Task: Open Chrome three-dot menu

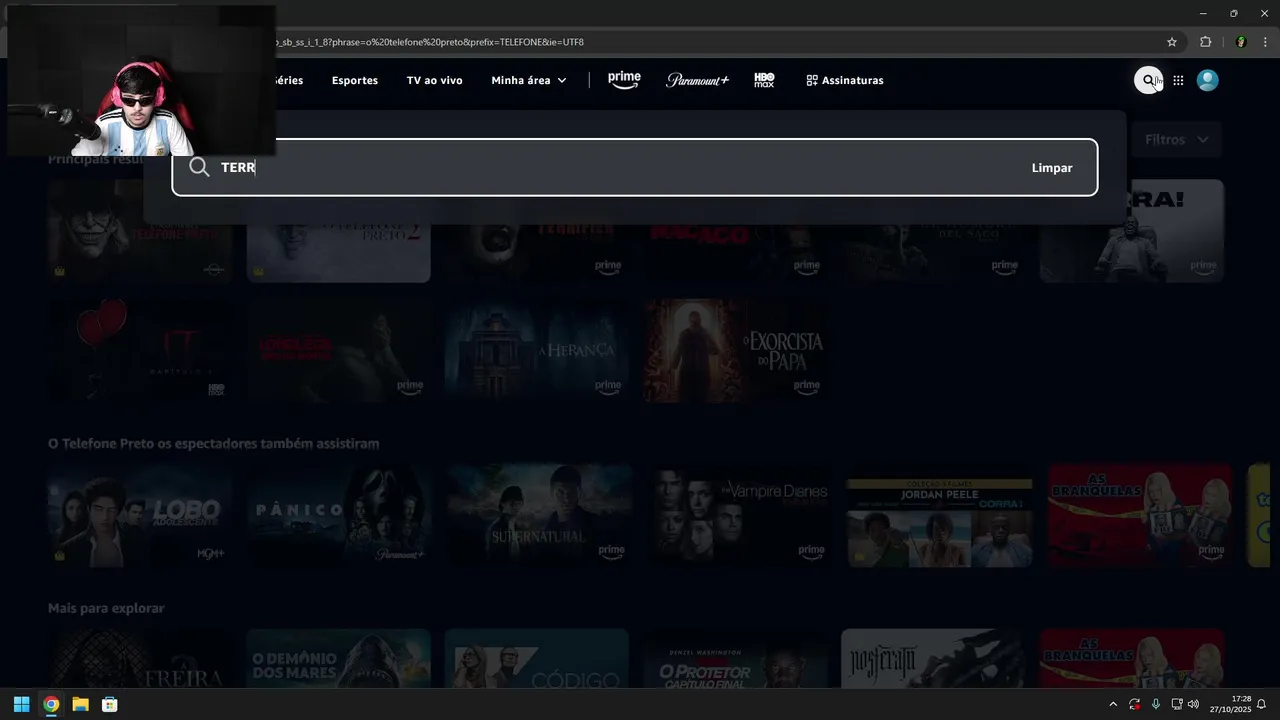Action: (1266, 42)
